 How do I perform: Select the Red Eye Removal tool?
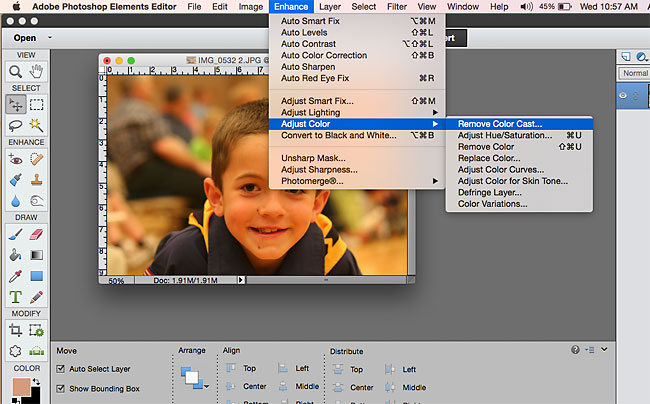point(16,159)
